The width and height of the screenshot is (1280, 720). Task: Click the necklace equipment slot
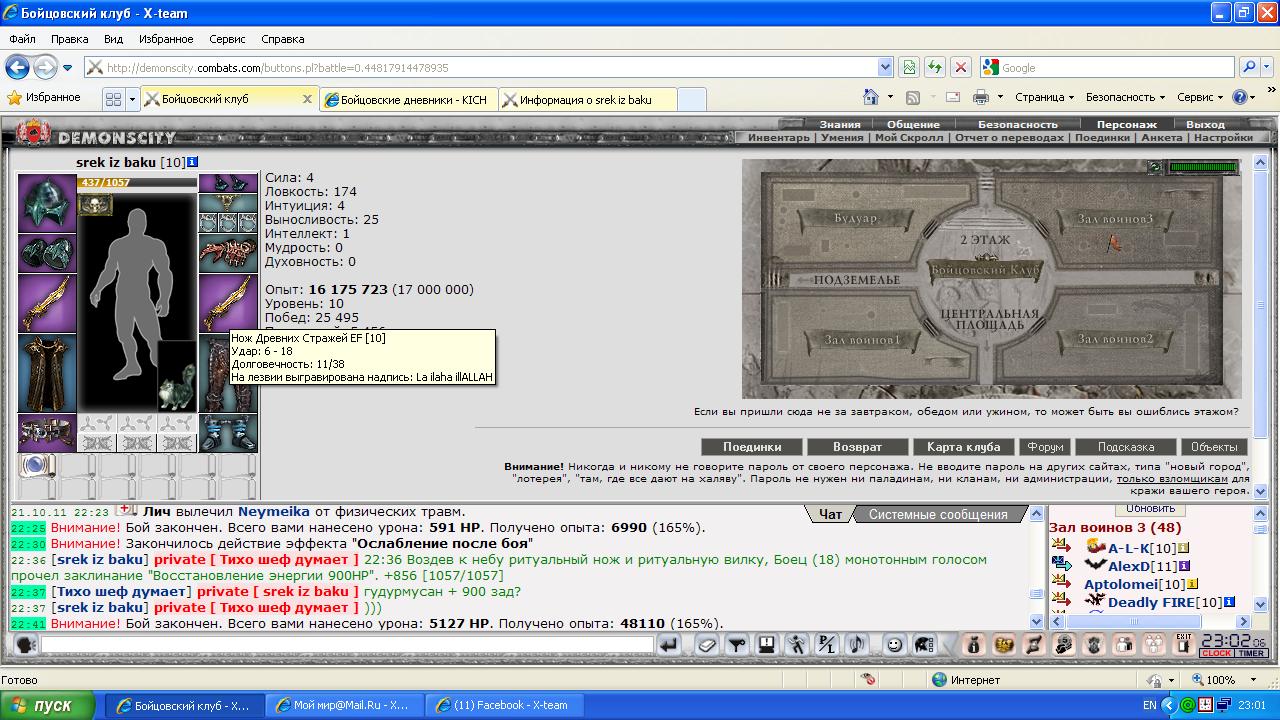pyautogui.click(x=228, y=203)
